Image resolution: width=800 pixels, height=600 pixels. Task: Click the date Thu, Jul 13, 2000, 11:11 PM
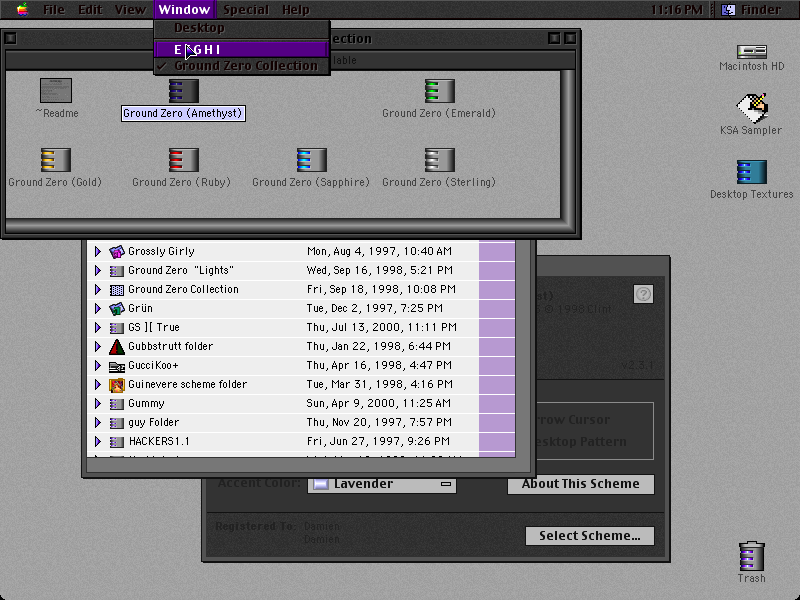382,328
